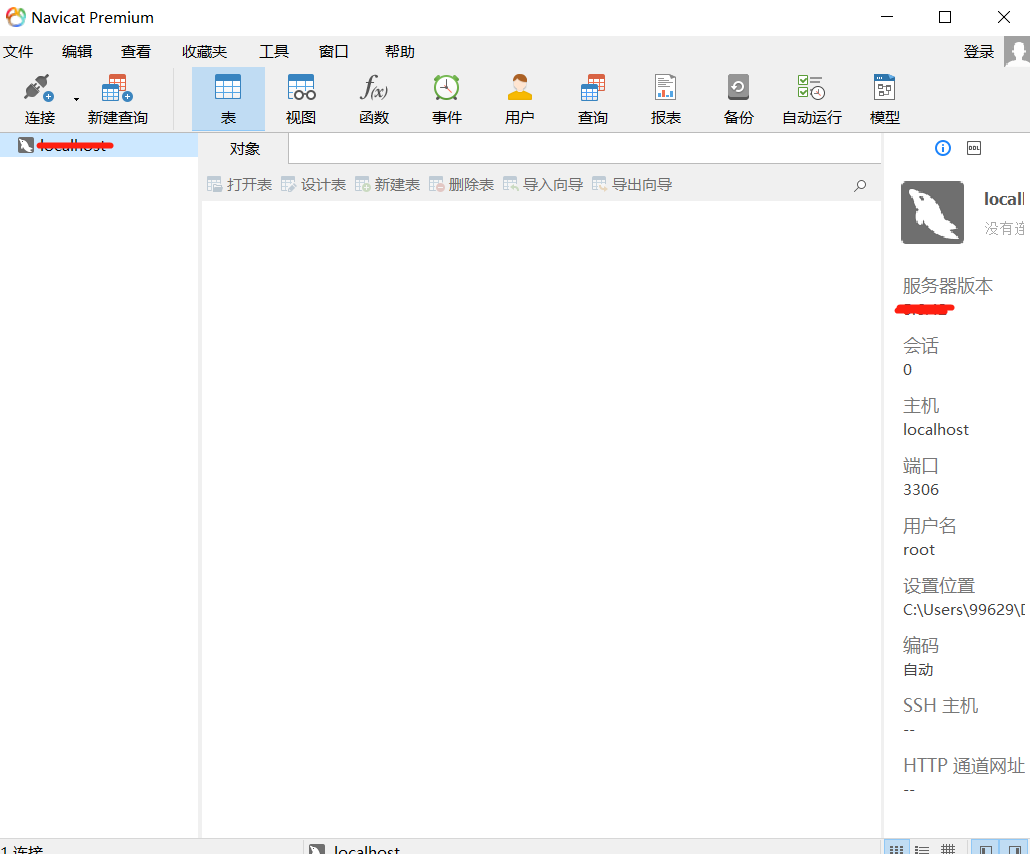Open the 工具 tools menu
This screenshot has width=1030, height=854.
pyautogui.click(x=274, y=51)
